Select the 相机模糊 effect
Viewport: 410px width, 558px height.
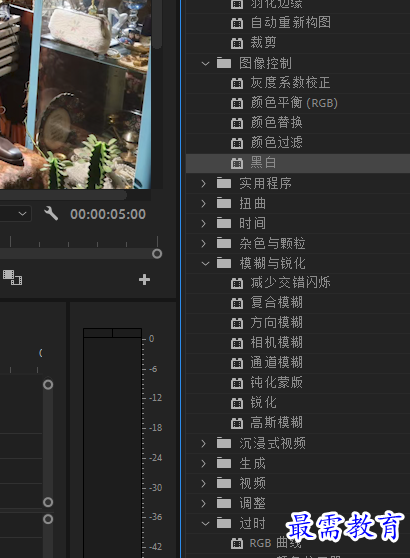coord(277,343)
